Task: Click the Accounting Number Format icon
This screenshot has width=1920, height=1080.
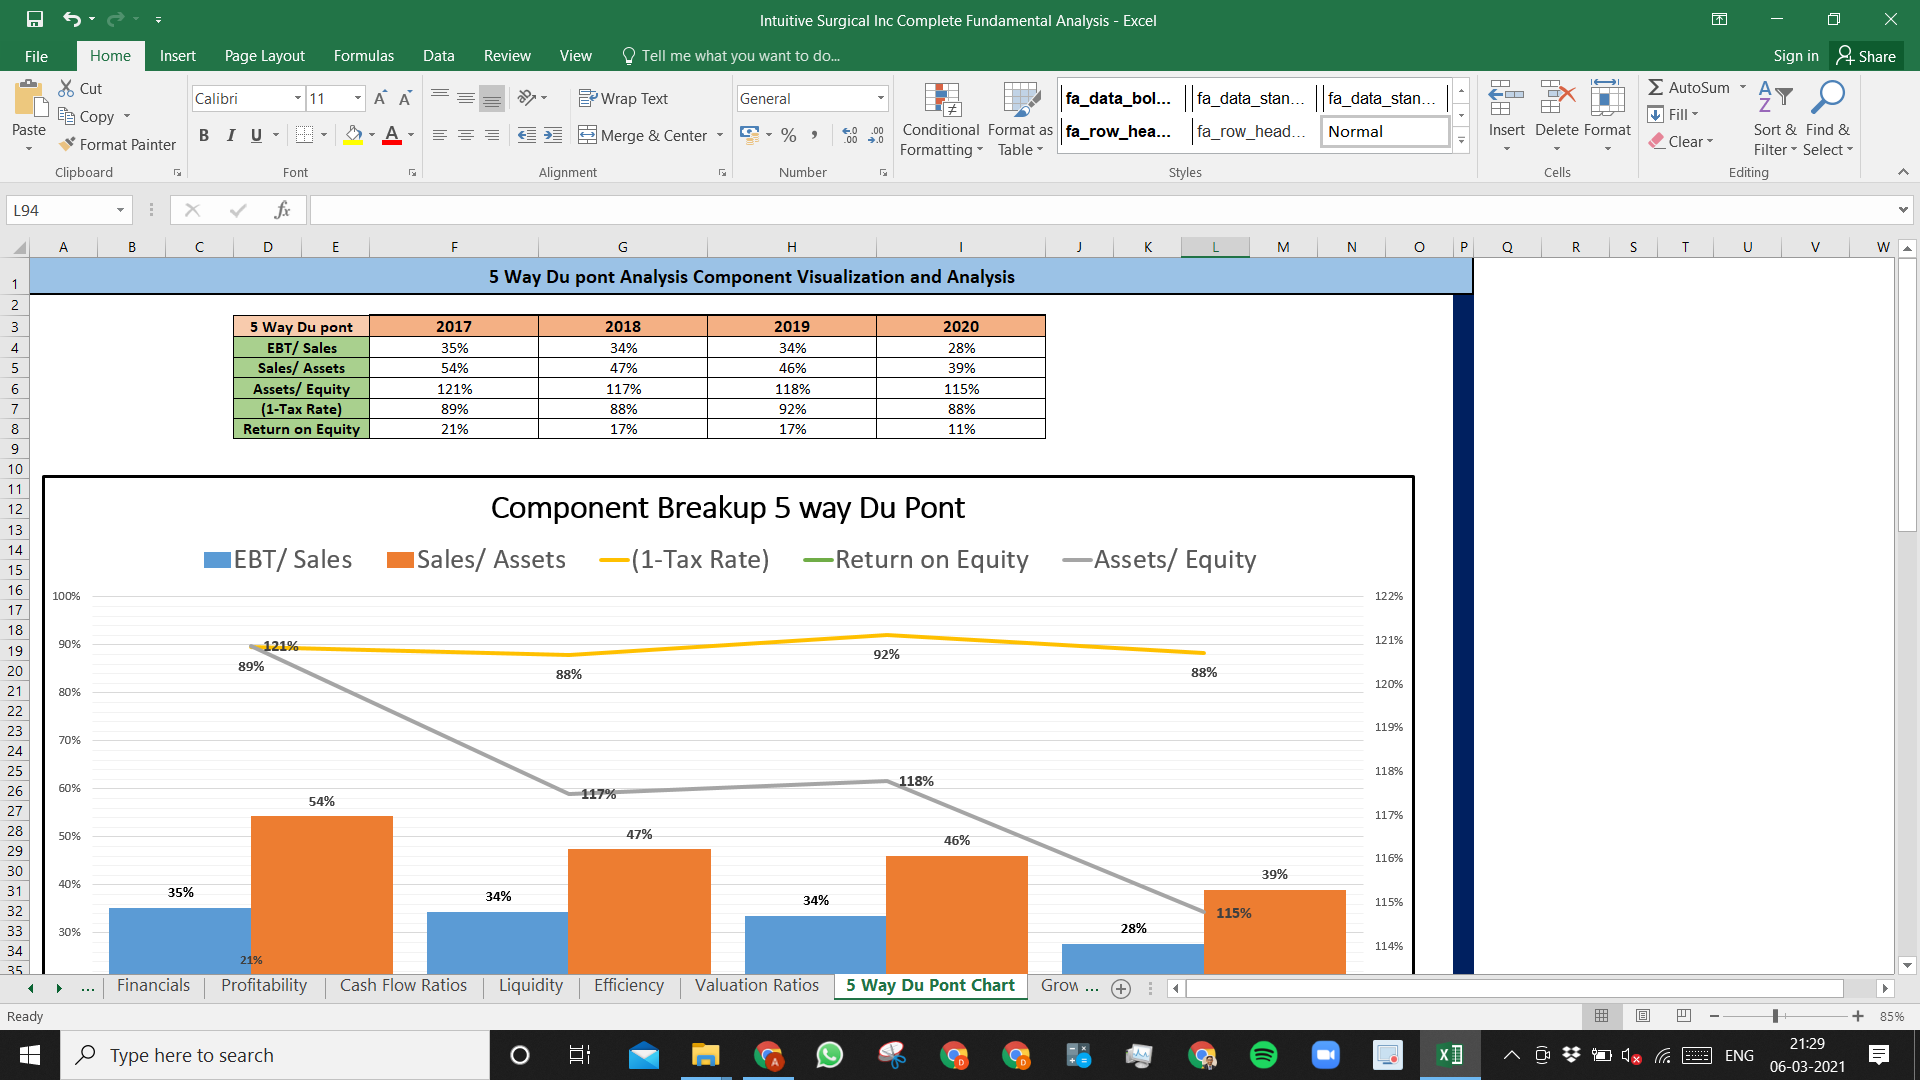Action: point(749,135)
